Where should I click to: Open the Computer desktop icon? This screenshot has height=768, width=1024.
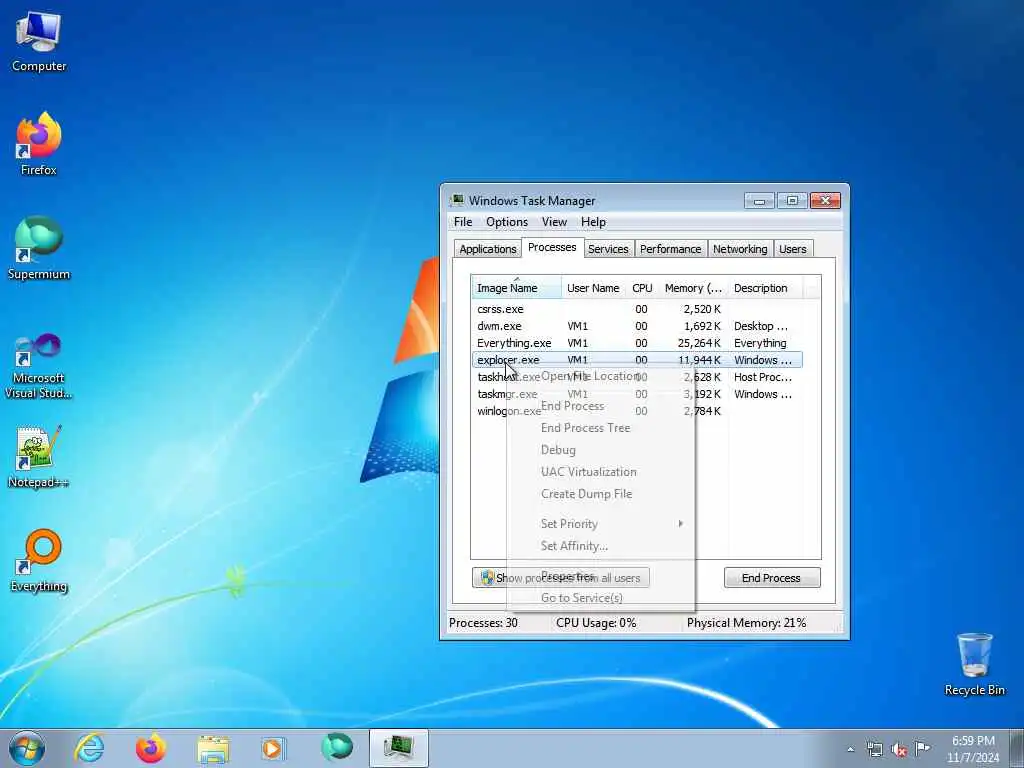coord(39,40)
